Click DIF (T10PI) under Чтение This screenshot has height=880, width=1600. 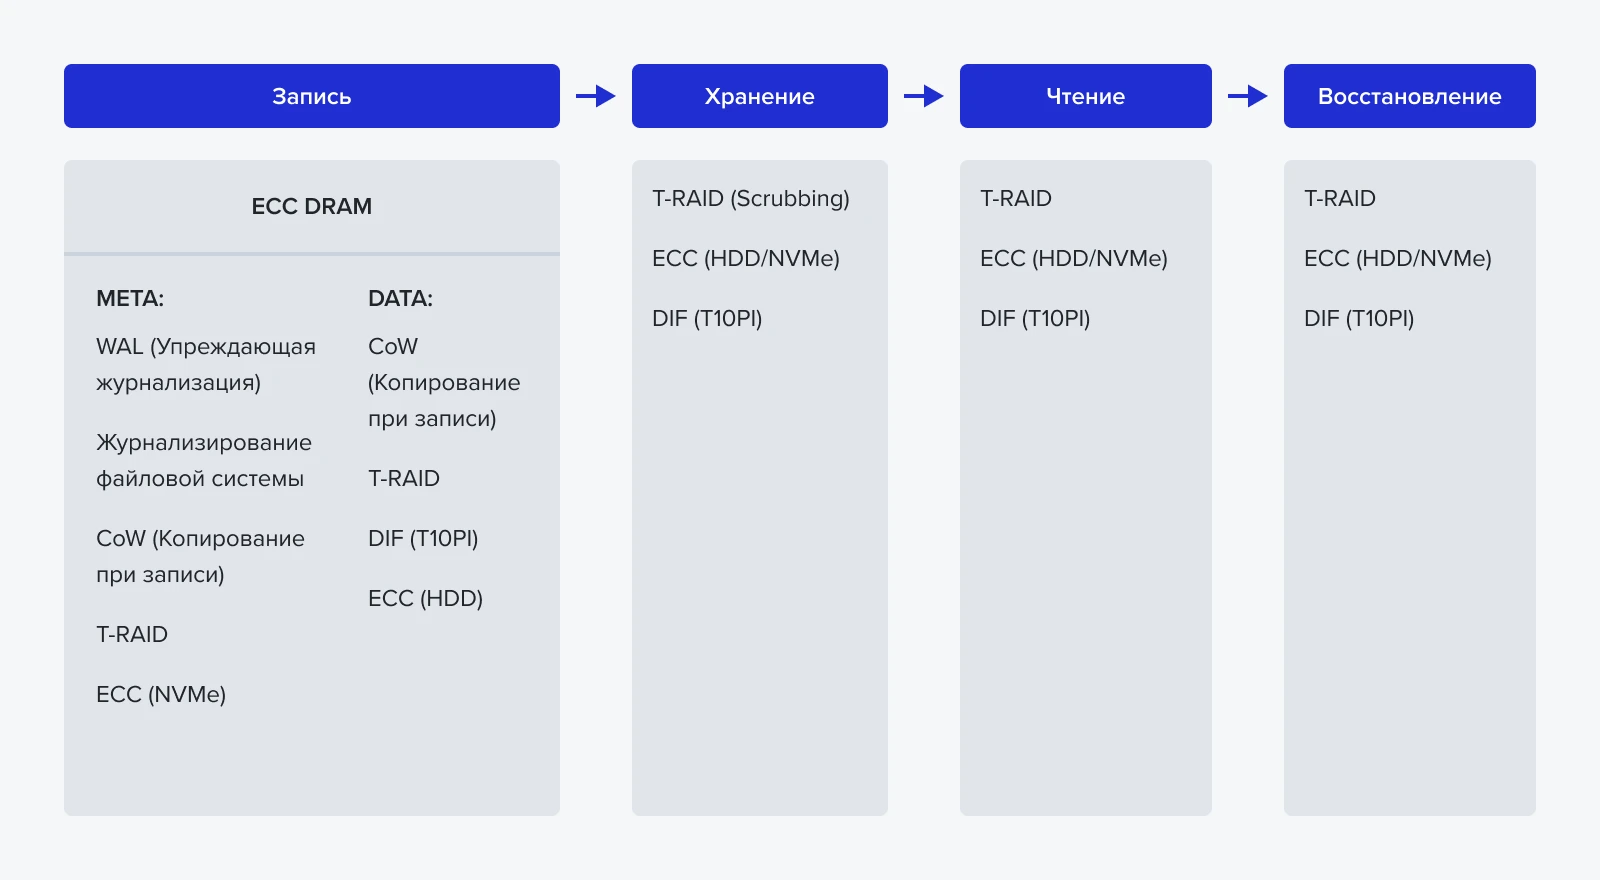point(1035,318)
